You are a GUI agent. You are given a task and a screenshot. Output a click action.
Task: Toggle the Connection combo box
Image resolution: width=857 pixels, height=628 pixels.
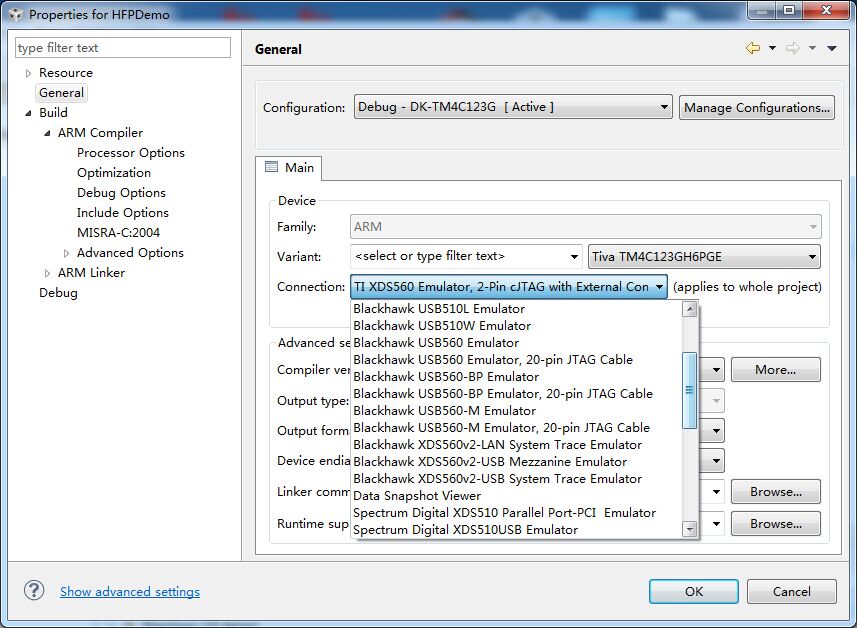(x=508, y=286)
